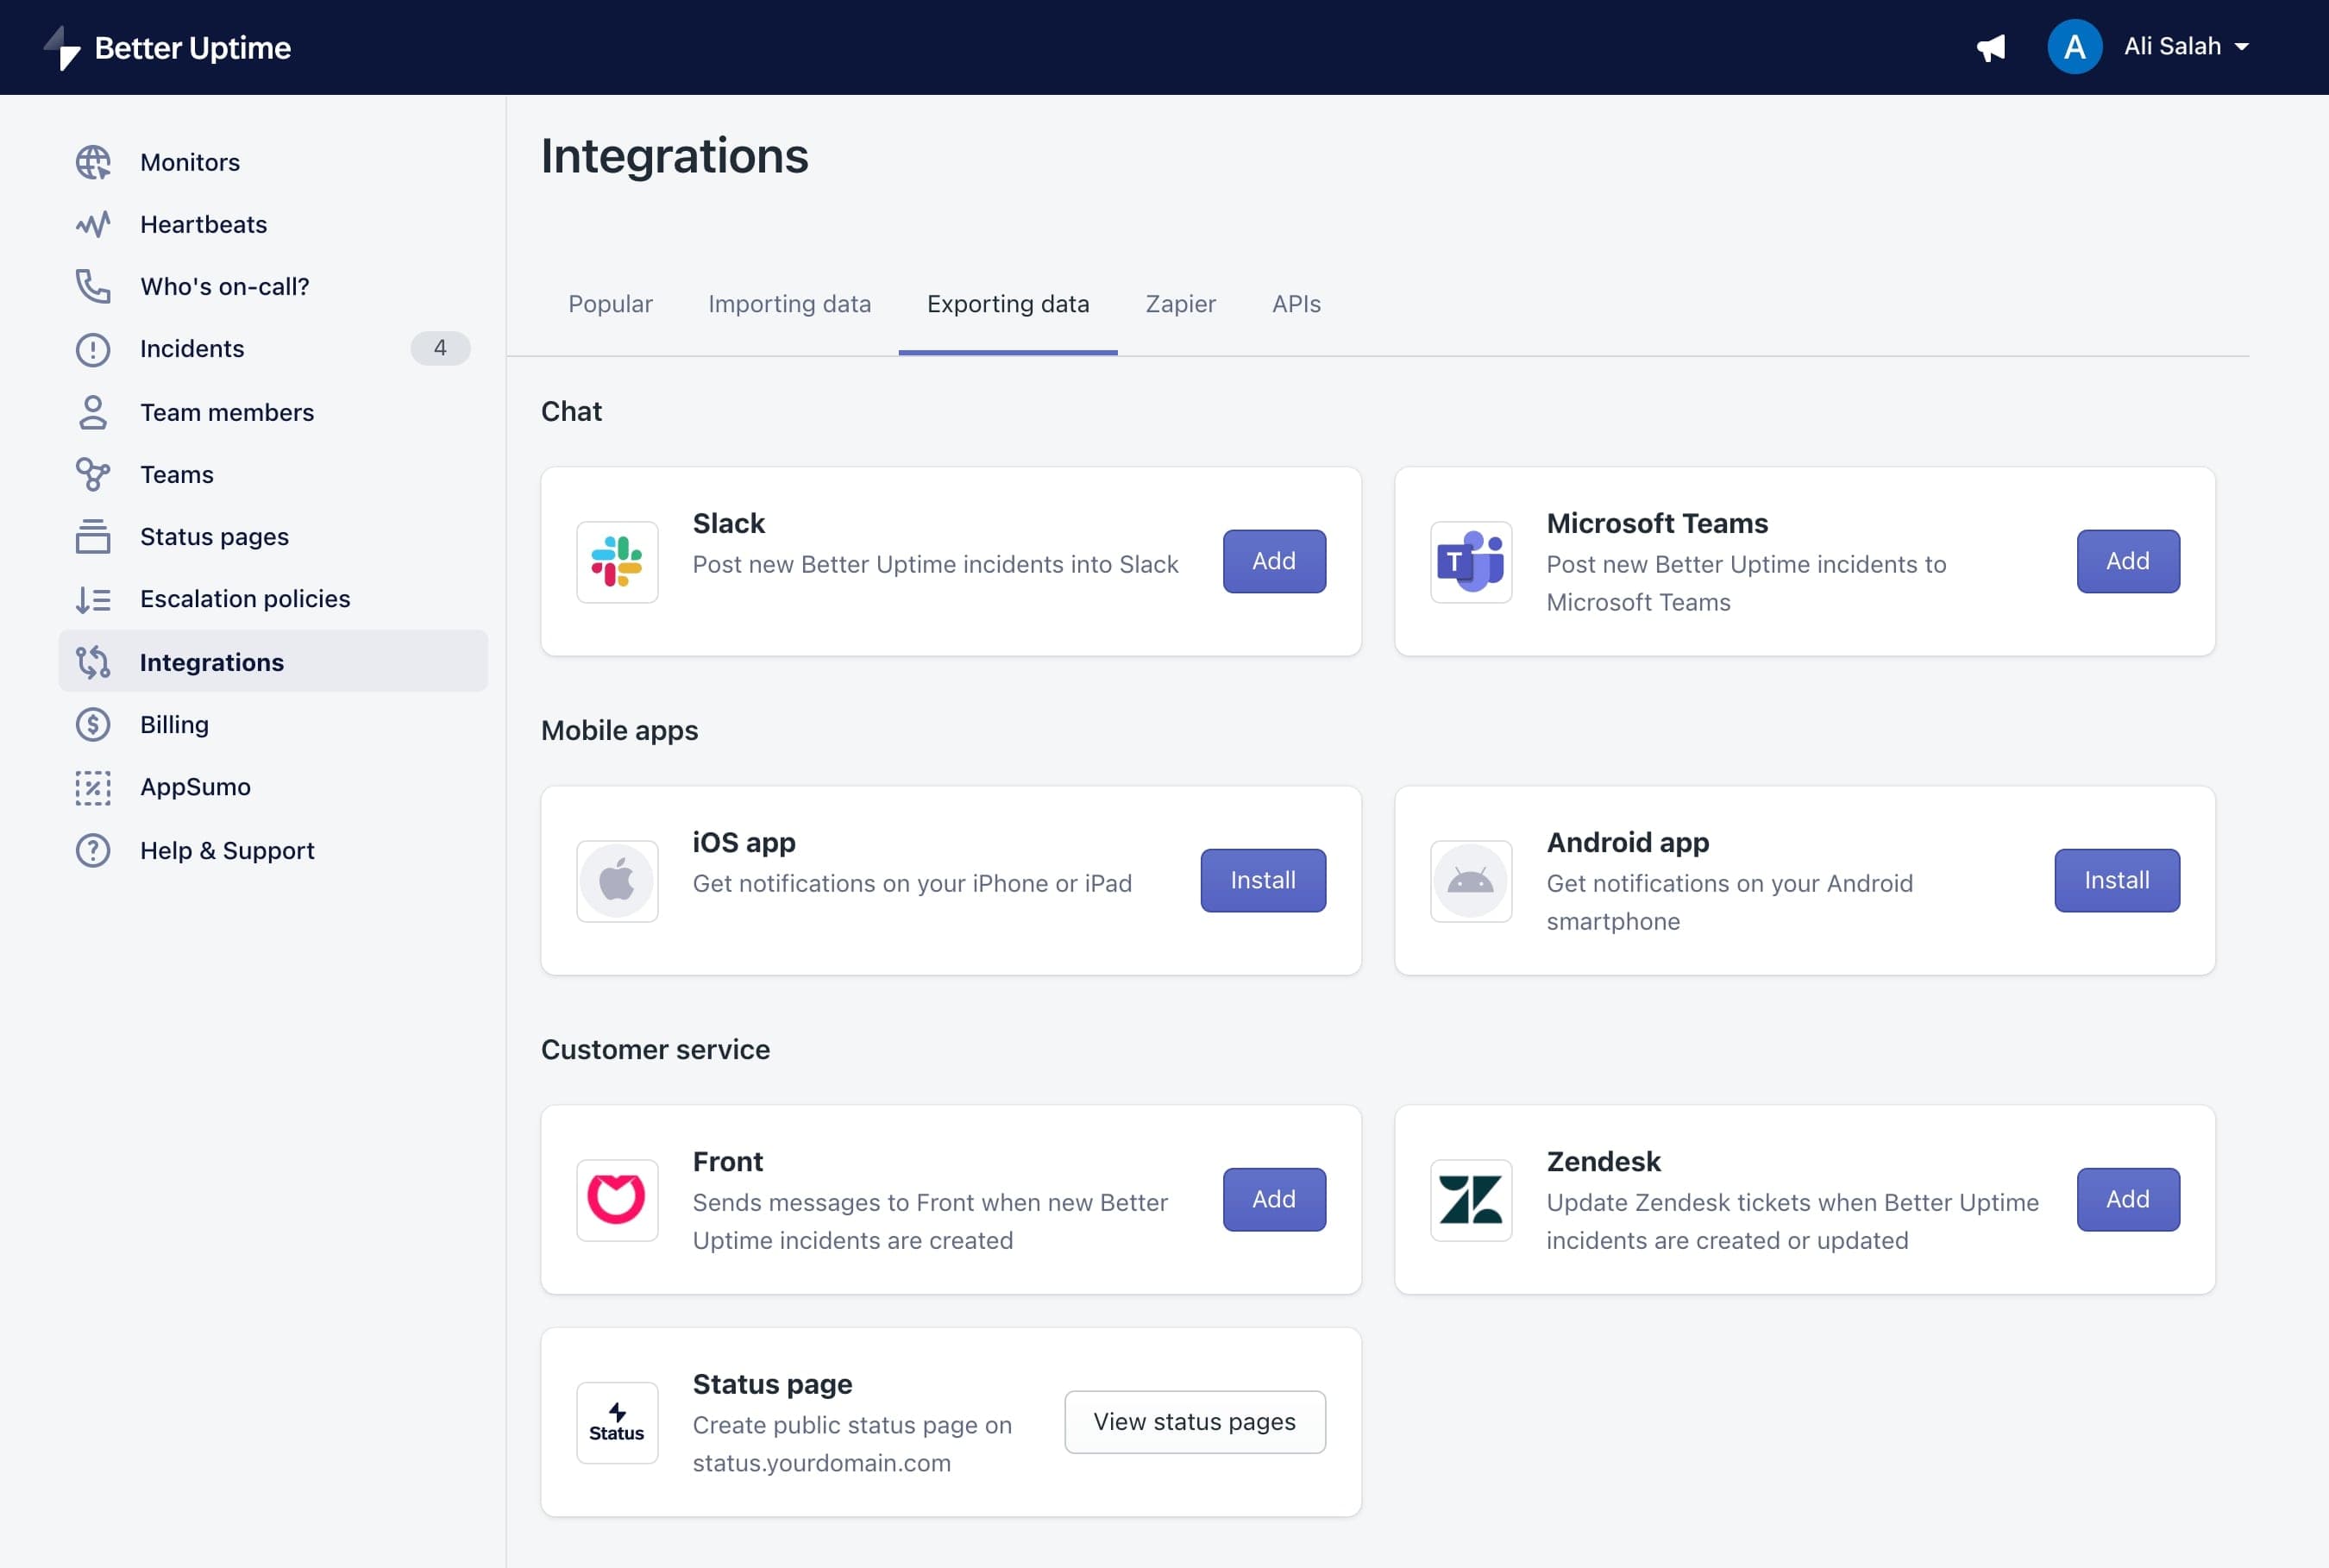
Task: Open the Zapier tab
Action: pos(1180,304)
